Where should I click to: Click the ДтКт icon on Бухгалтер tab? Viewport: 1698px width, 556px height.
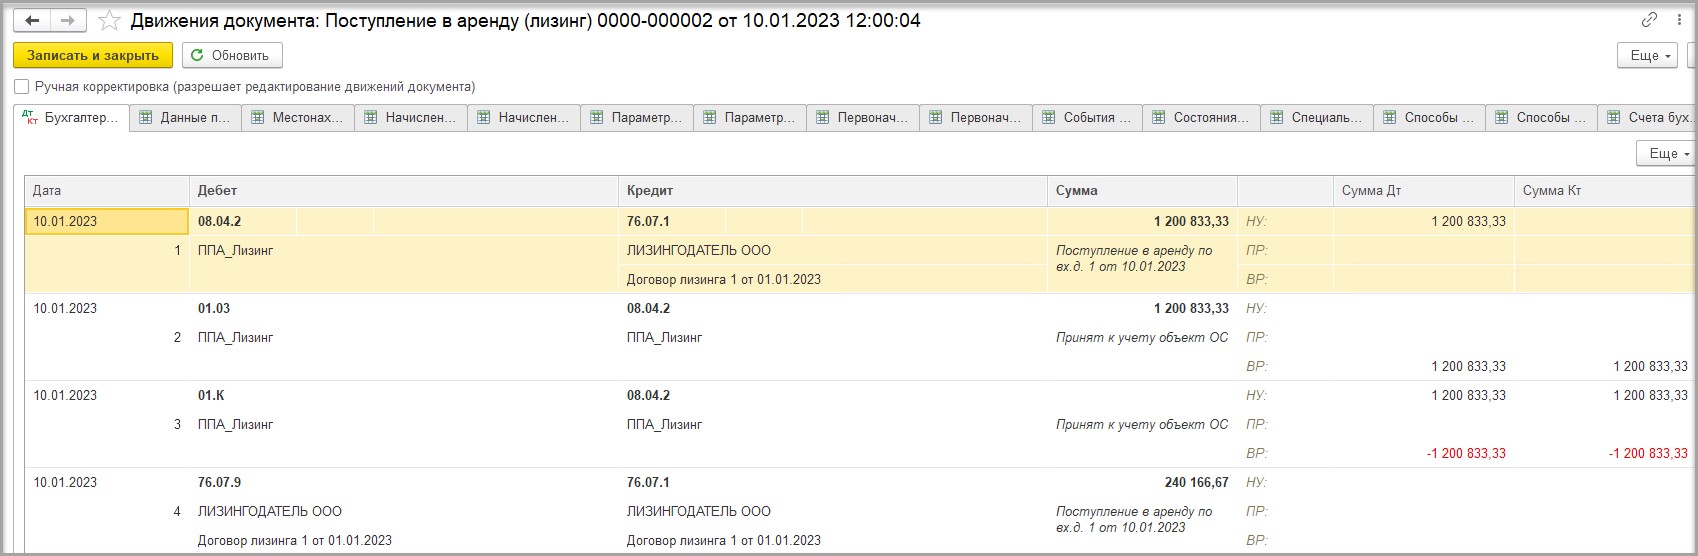point(31,118)
